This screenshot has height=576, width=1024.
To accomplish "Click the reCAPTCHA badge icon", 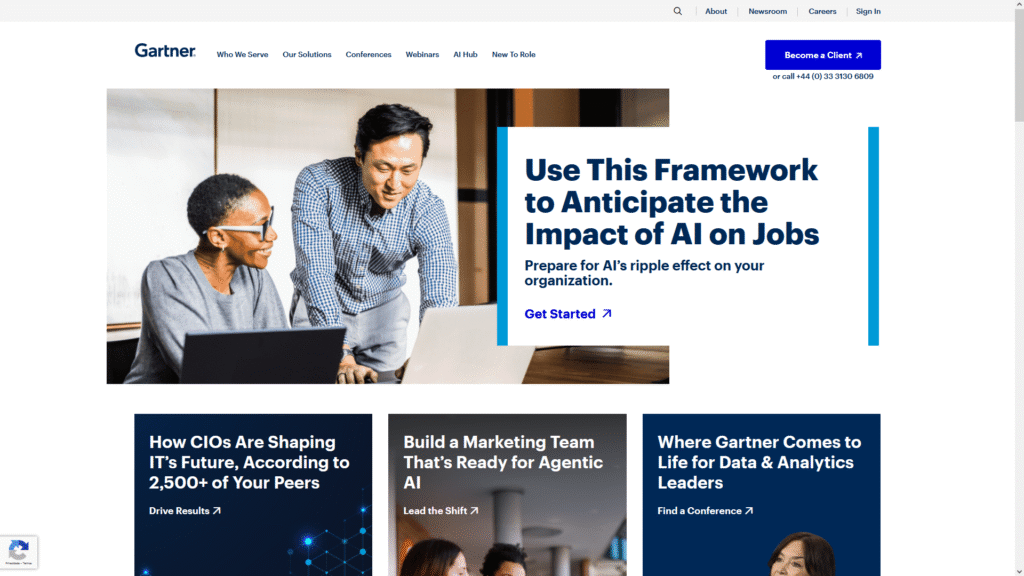I will tap(18, 552).
